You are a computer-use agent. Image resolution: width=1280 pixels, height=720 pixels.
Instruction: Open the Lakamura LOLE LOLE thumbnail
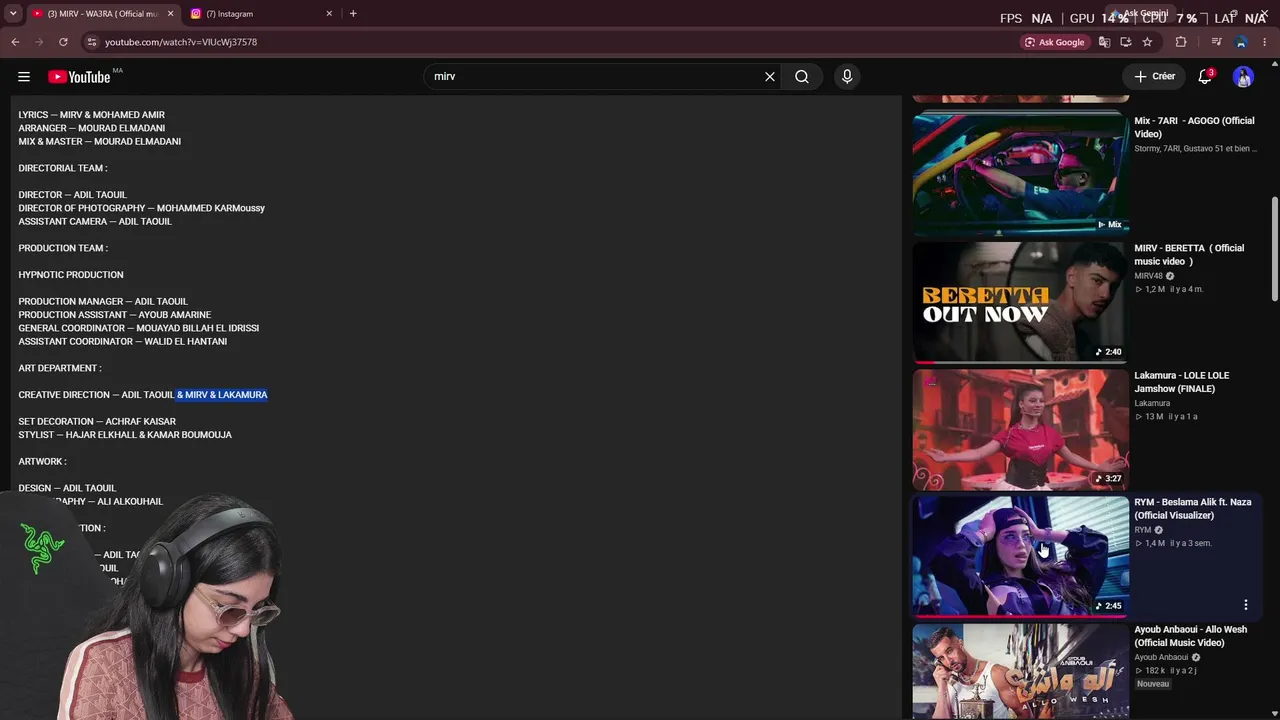[1021, 429]
